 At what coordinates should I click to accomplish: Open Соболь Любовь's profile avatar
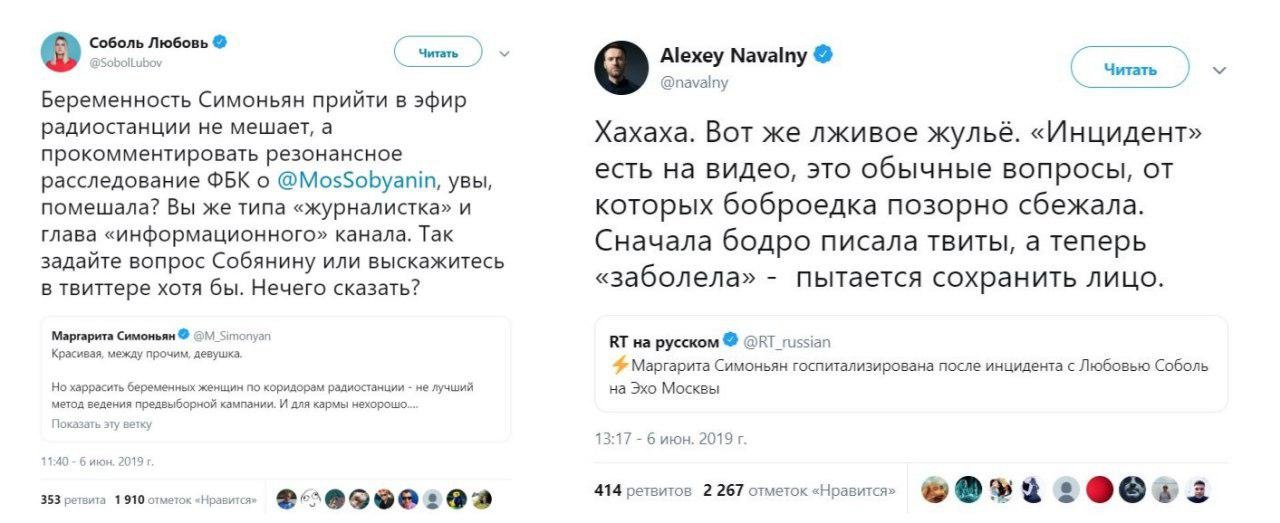pos(61,52)
